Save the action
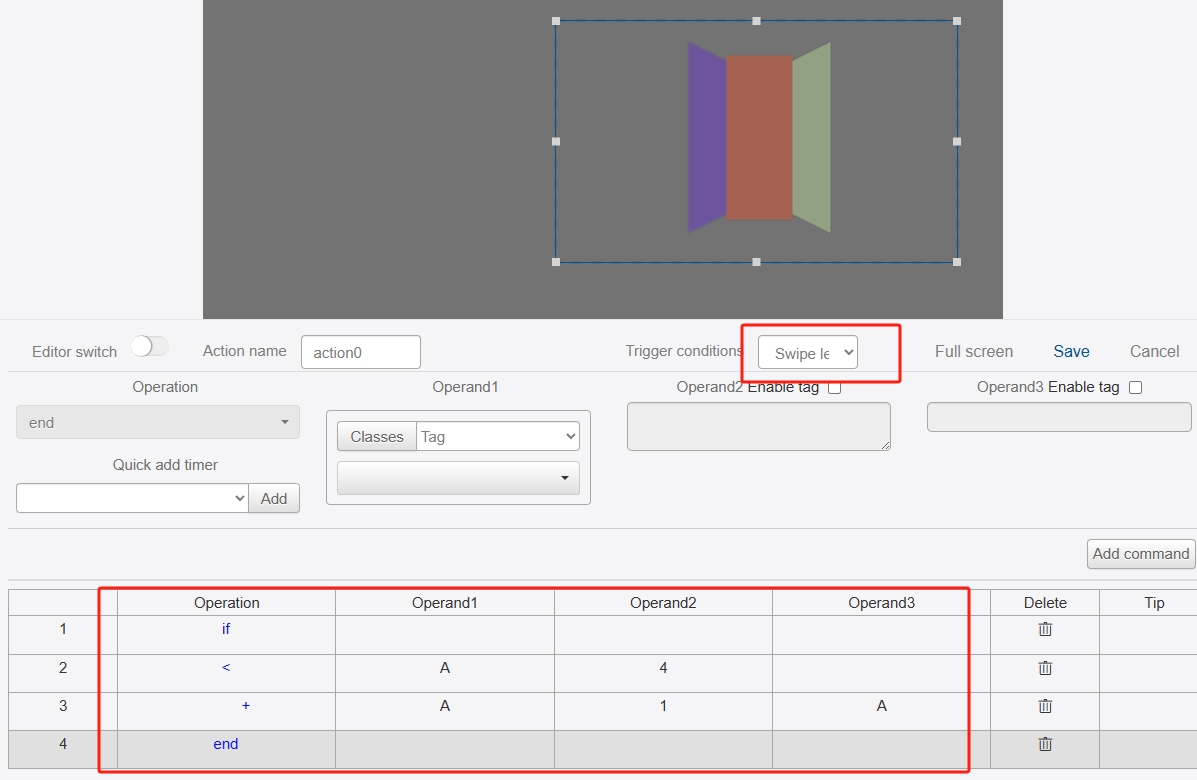1197x780 pixels. coord(1071,351)
